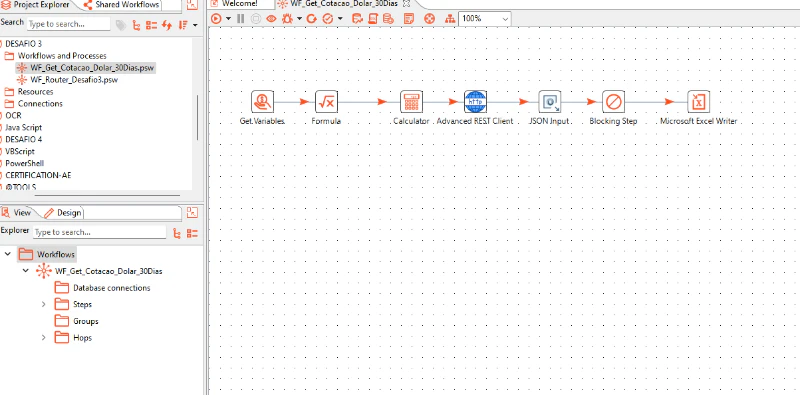Viewport: 800px width, 395px height.
Task: Select the DESAFIO 3 project
Action: click(x=22, y=44)
